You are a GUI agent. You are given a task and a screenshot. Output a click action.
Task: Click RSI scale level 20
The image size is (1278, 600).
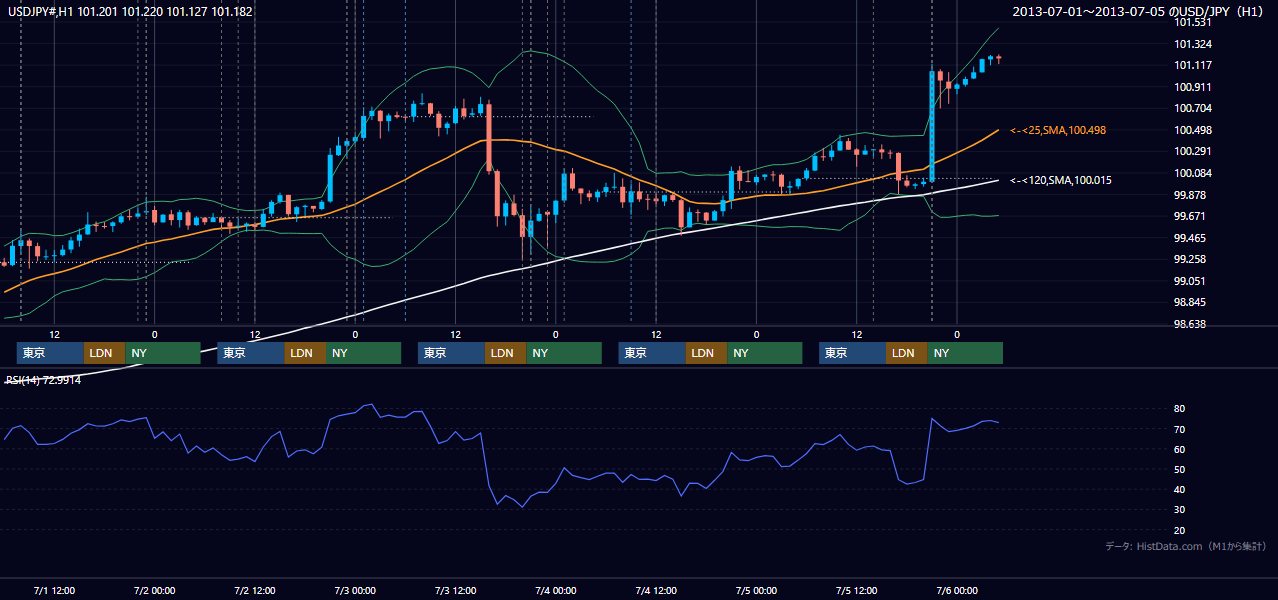(1179, 530)
